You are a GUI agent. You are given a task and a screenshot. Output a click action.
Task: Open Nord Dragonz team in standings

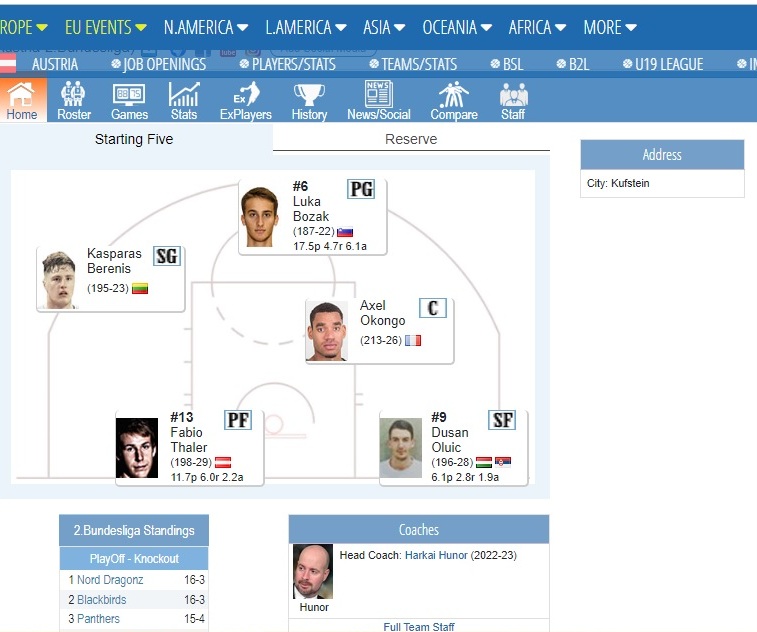(x=110, y=580)
